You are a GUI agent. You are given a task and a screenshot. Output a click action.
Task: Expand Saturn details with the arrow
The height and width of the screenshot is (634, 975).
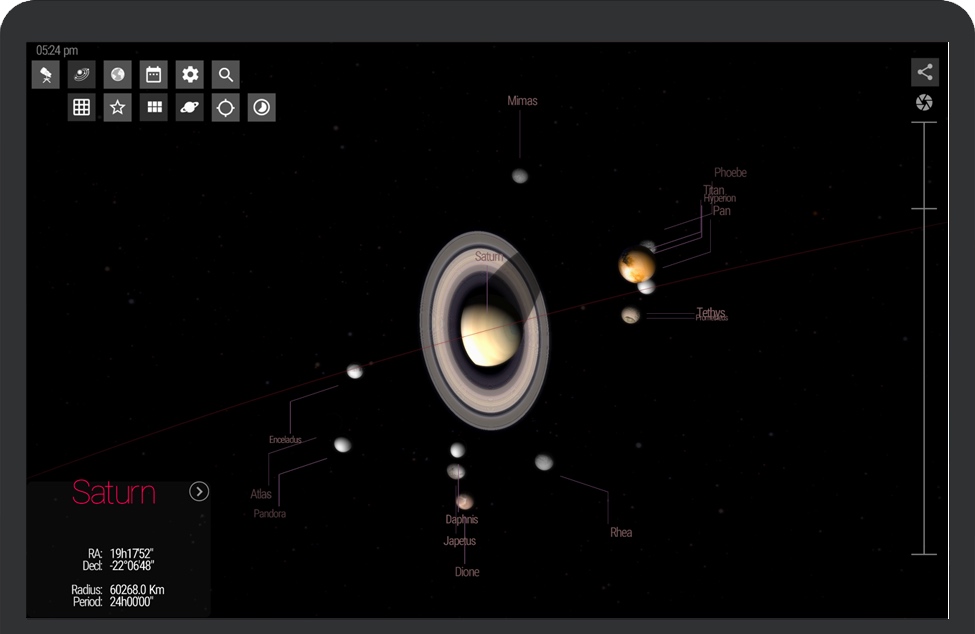[x=199, y=492]
